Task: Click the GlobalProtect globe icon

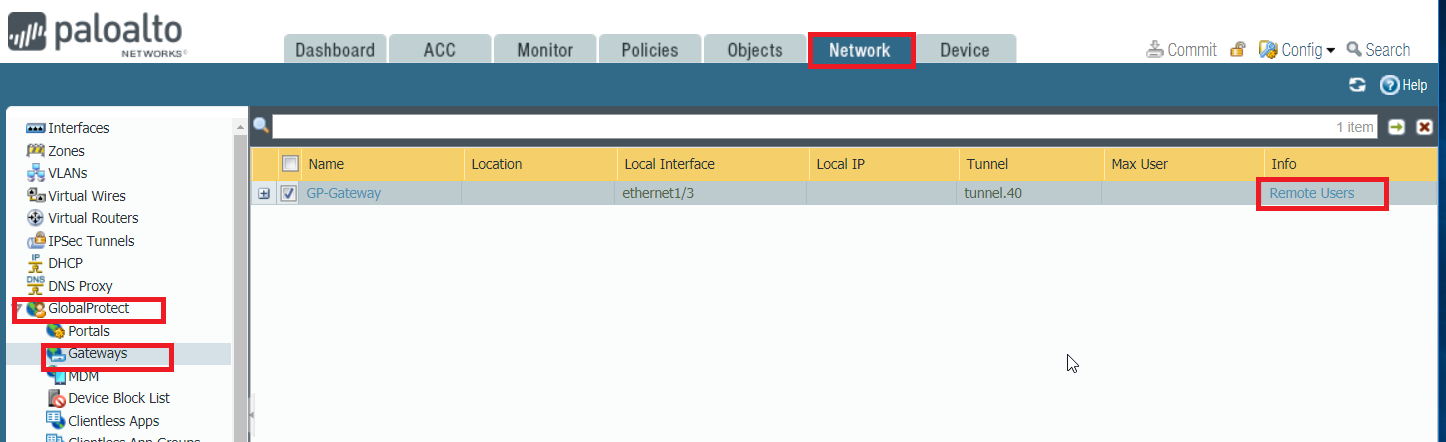Action: [36, 309]
